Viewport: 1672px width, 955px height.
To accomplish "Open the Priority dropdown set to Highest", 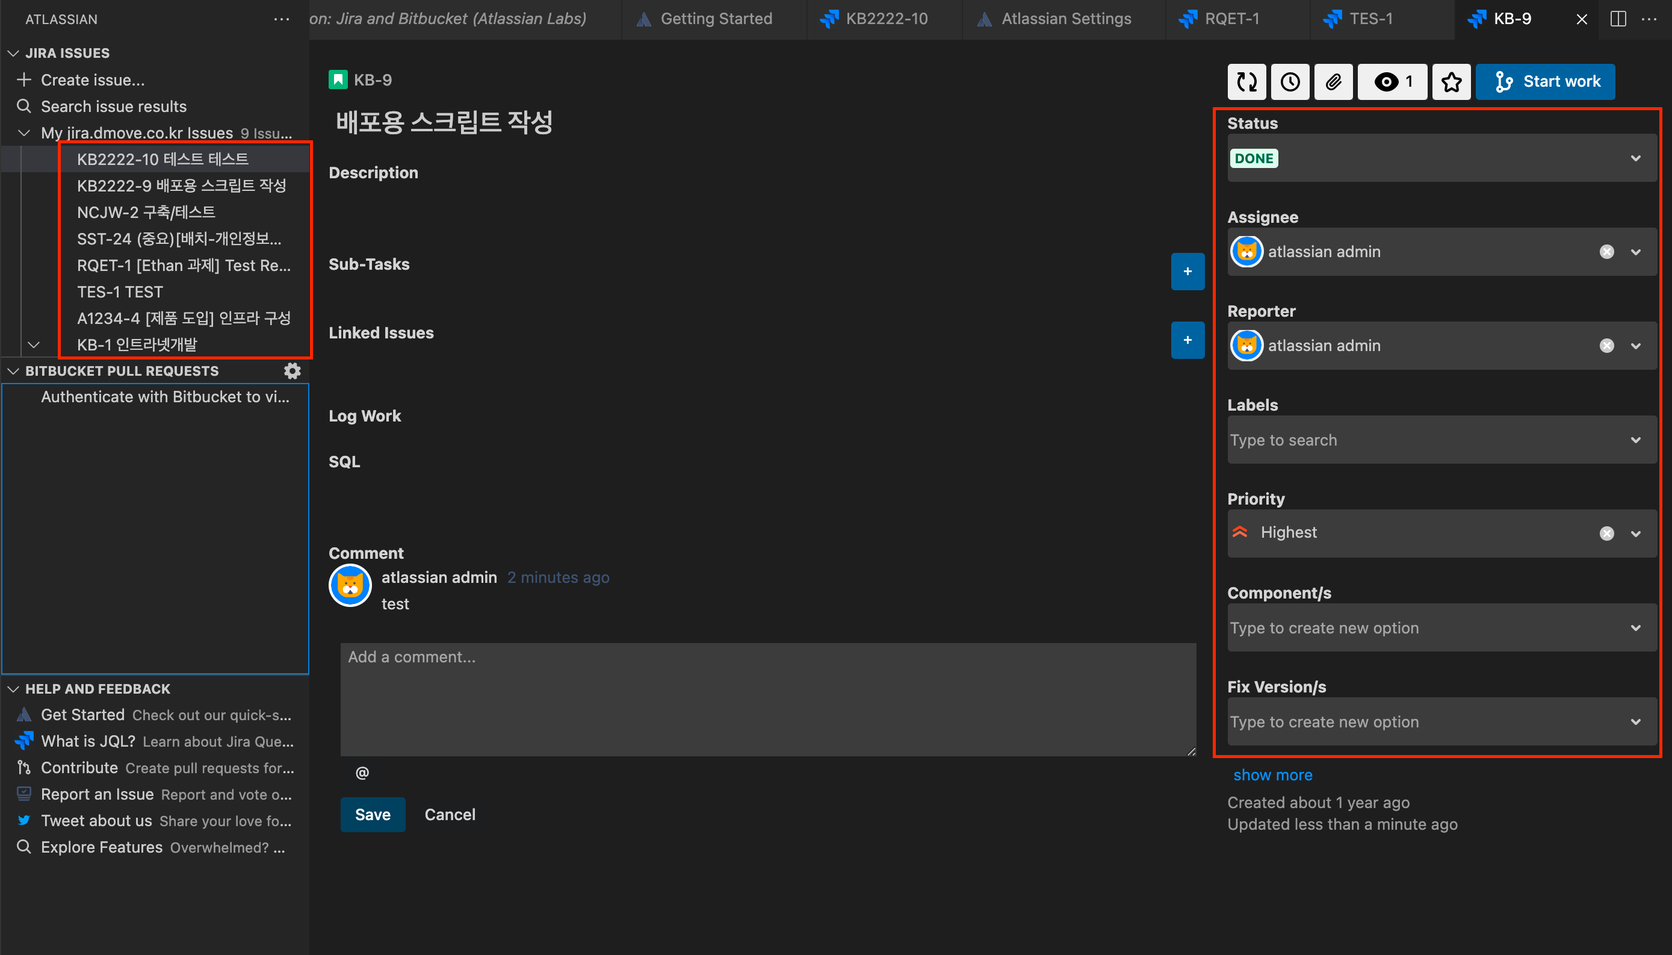I will pyautogui.click(x=1636, y=533).
